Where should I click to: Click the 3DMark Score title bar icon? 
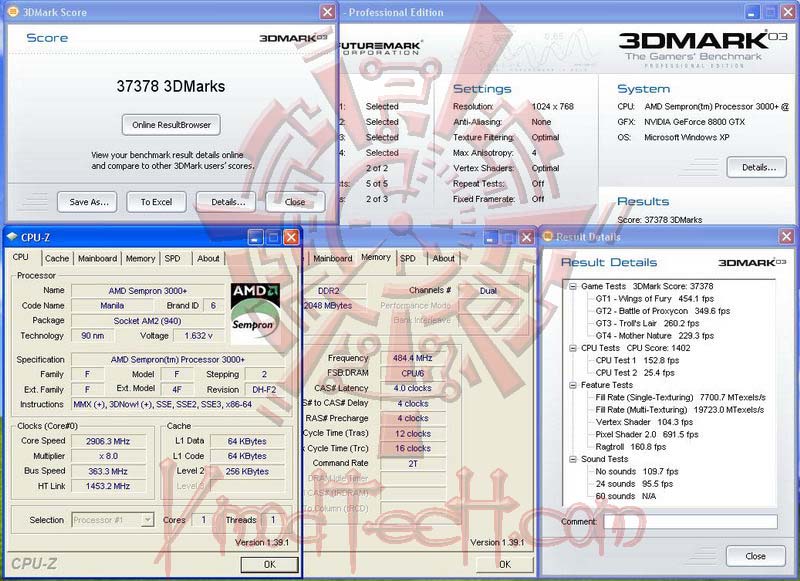(13, 11)
